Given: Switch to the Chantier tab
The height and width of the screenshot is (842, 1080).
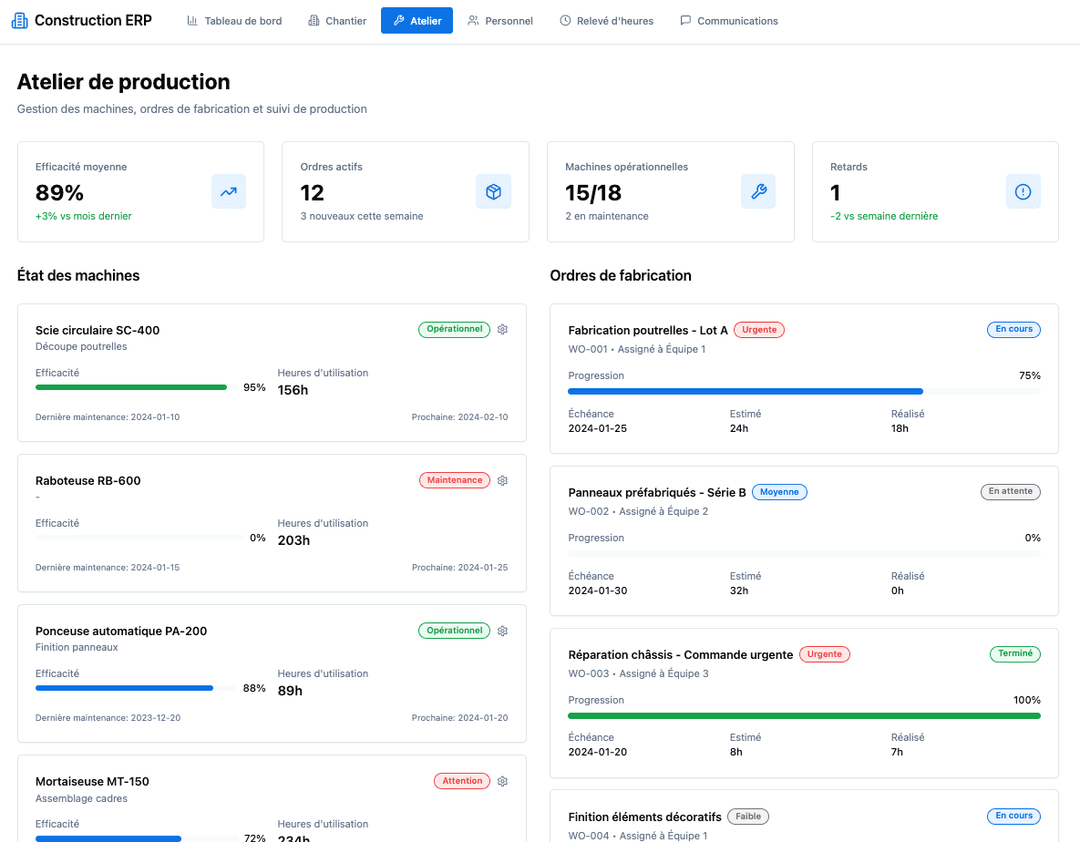Looking at the screenshot, I should (x=337, y=21).
